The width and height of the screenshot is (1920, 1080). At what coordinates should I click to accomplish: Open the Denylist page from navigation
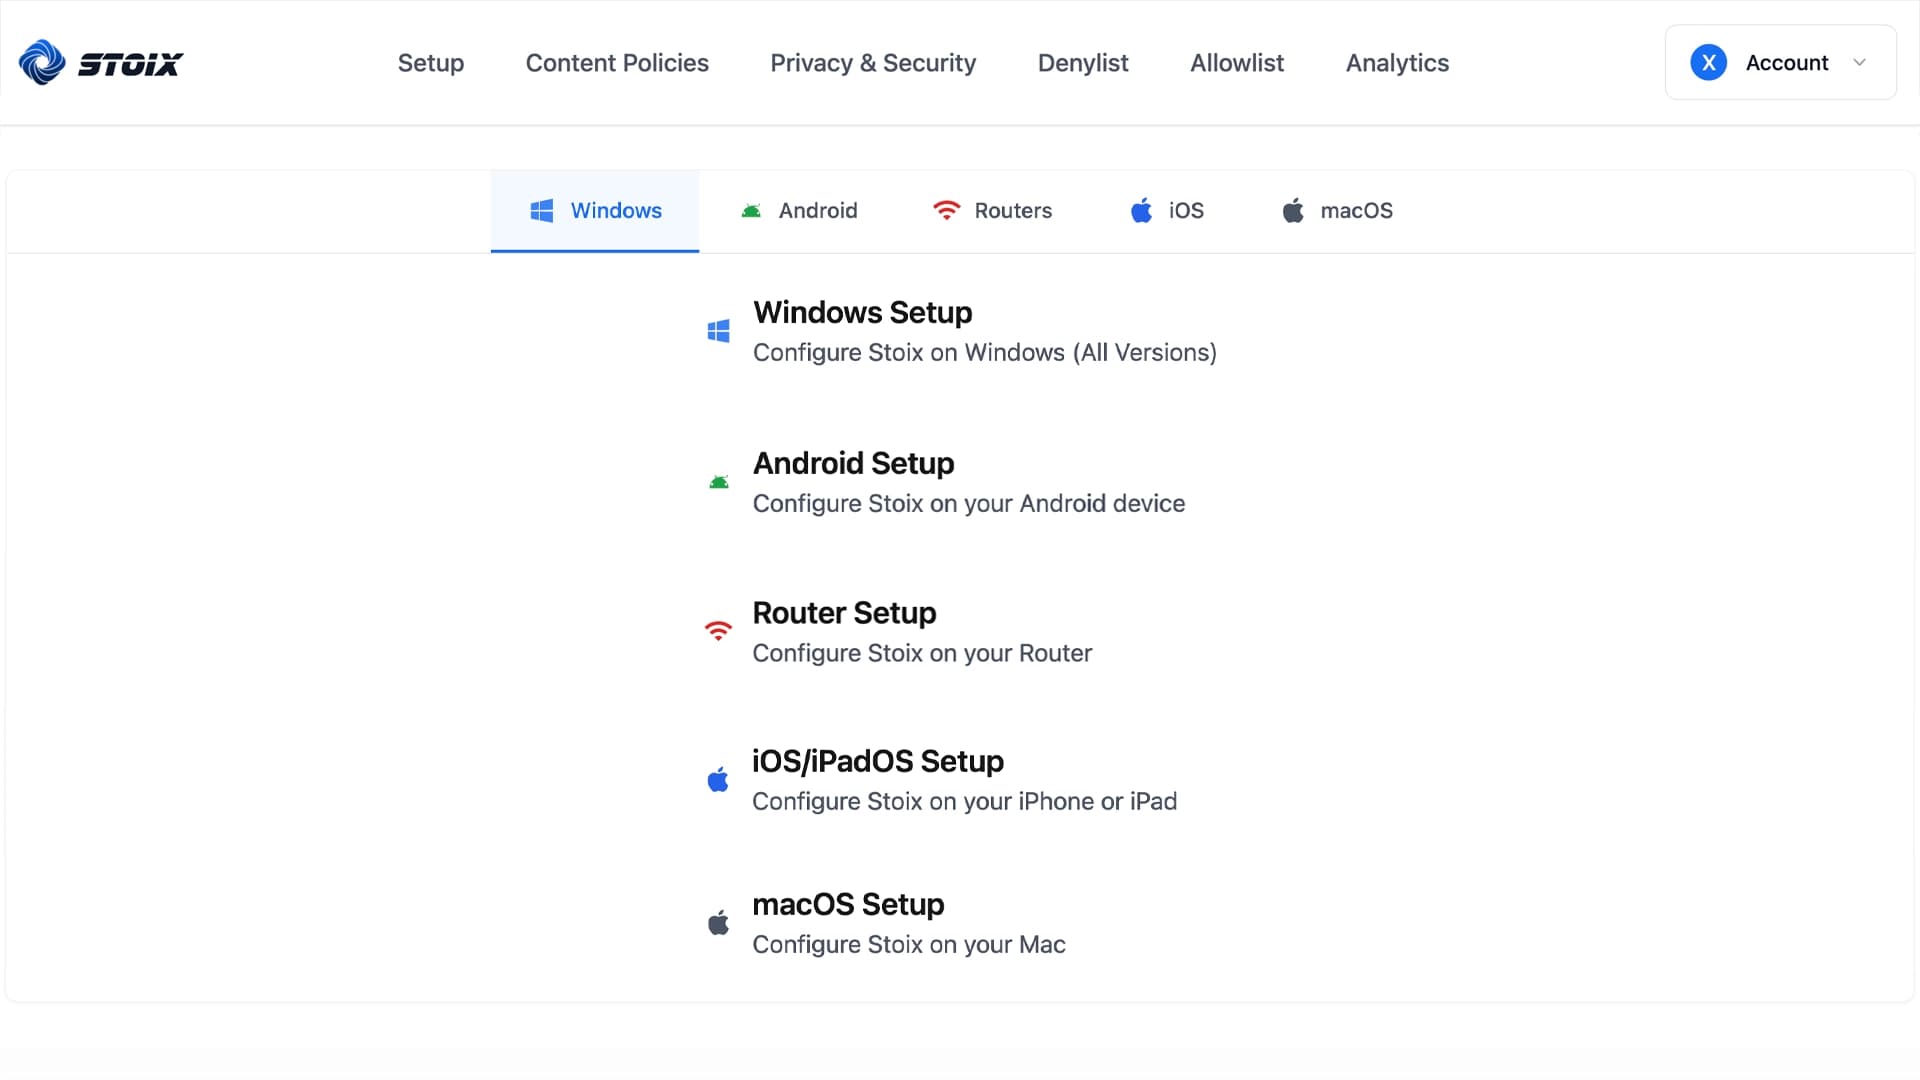tap(1083, 62)
